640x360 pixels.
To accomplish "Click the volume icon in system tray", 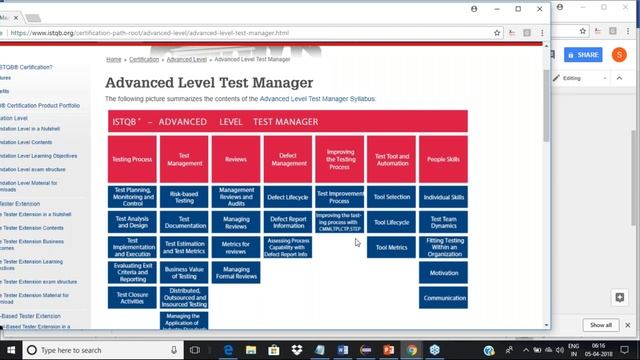I will (x=560, y=350).
